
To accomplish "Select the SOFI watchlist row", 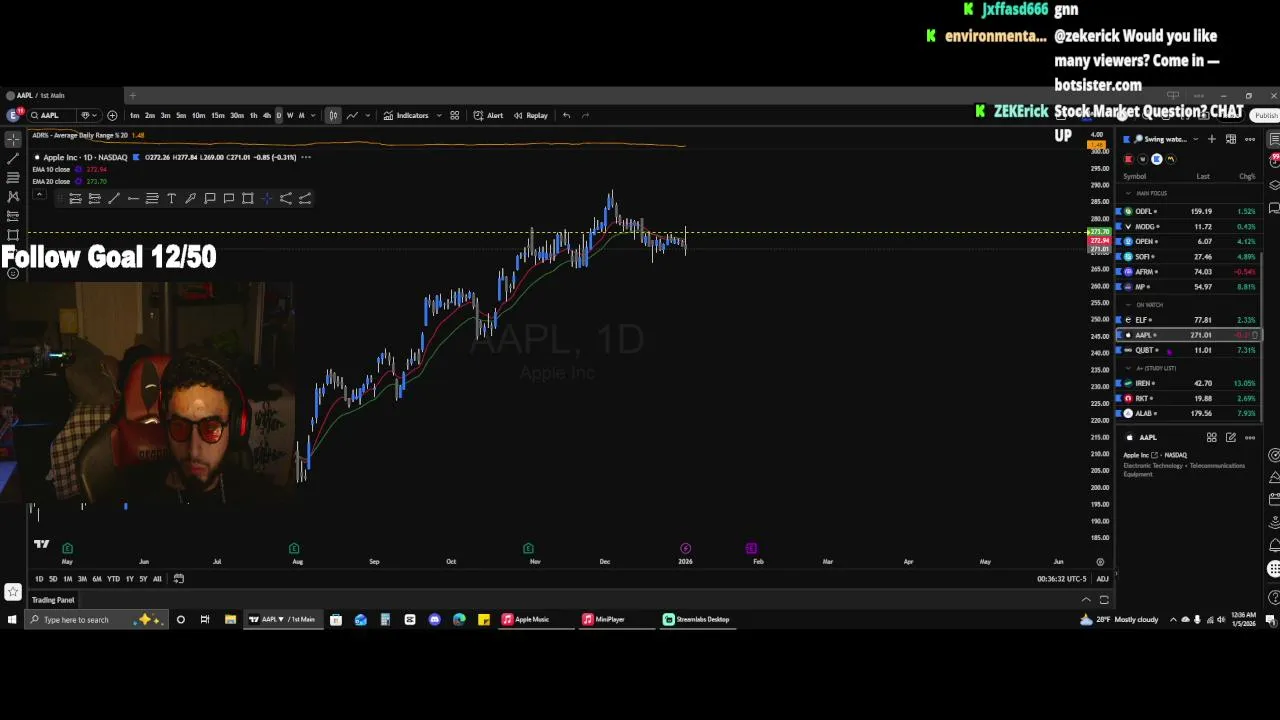I will pyautogui.click(x=1189, y=257).
